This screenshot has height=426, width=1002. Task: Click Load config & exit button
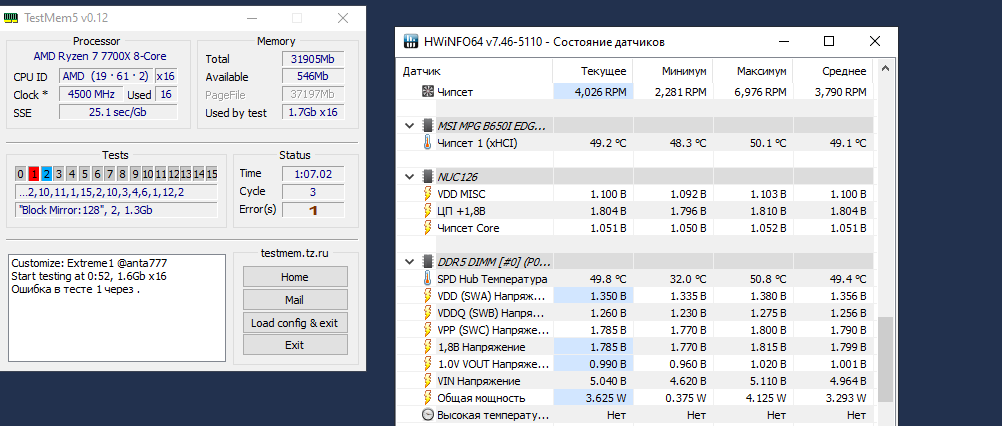[295, 323]
